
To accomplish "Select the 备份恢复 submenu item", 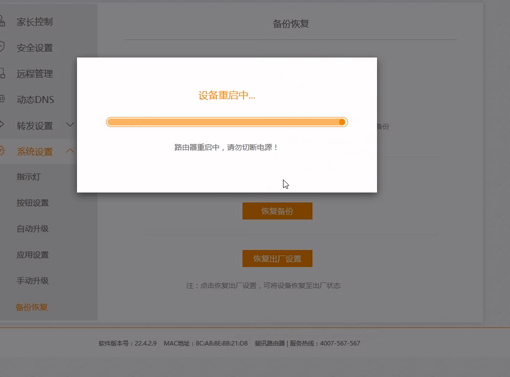I will [32, 307].
